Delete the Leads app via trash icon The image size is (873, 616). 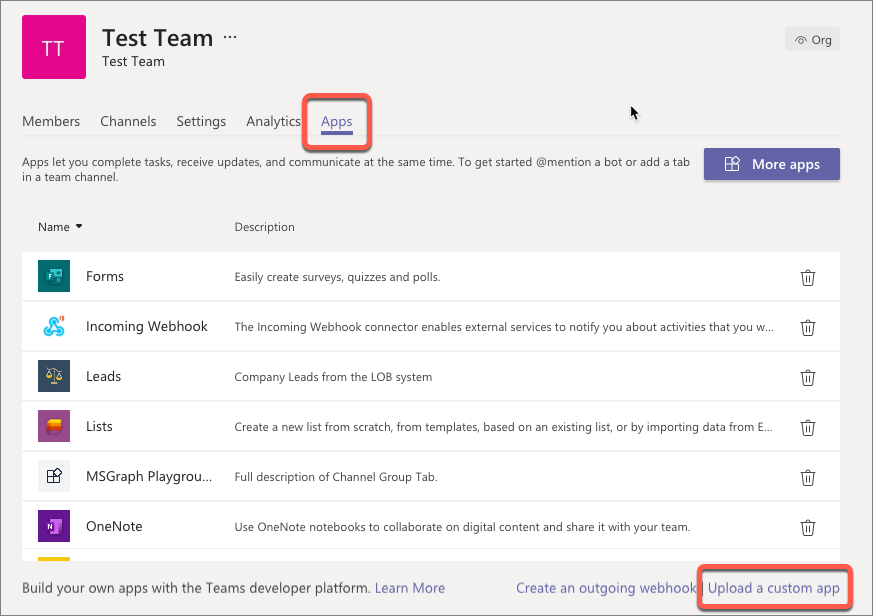point(808,378)
